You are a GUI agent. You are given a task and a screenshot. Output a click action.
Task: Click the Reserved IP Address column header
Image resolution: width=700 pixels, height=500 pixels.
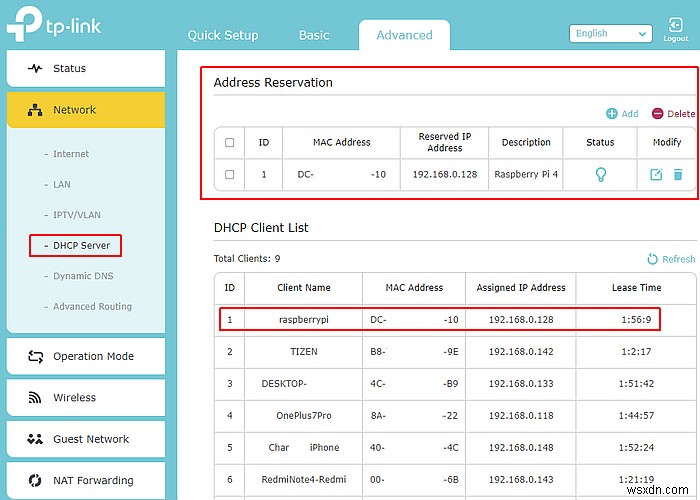(445, 142)
